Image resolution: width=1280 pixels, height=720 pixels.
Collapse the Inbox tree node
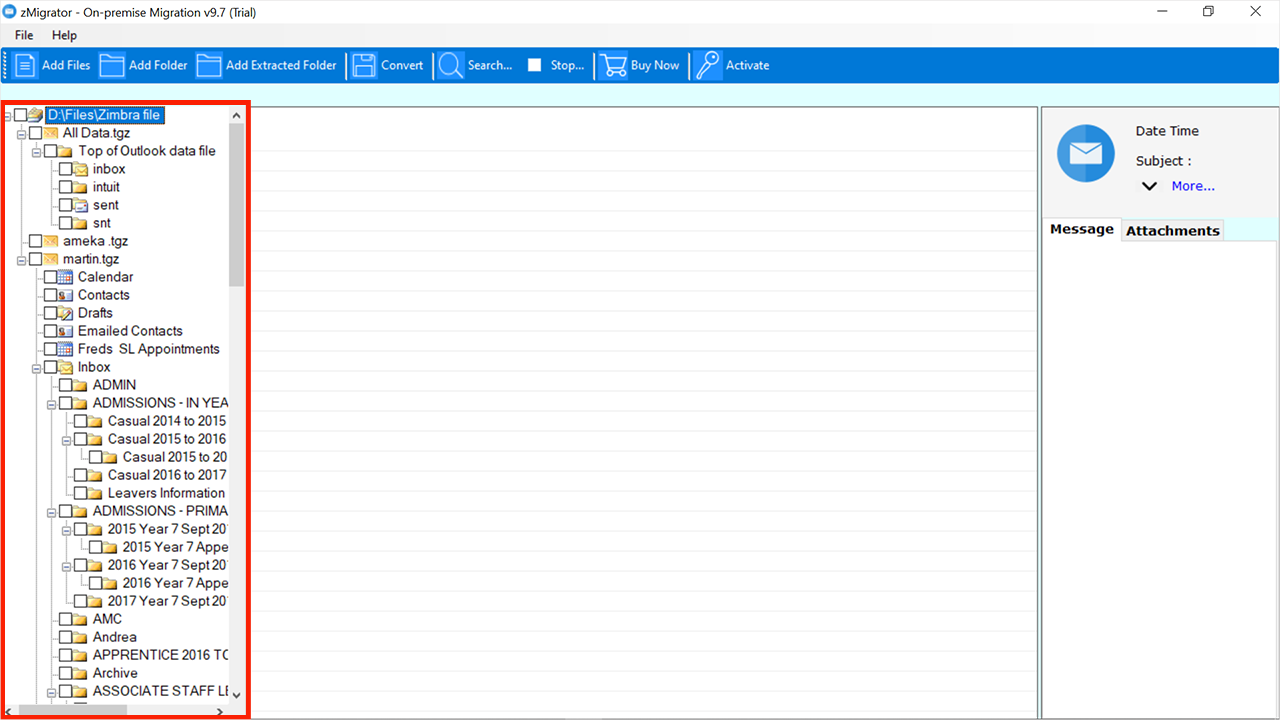37,368
